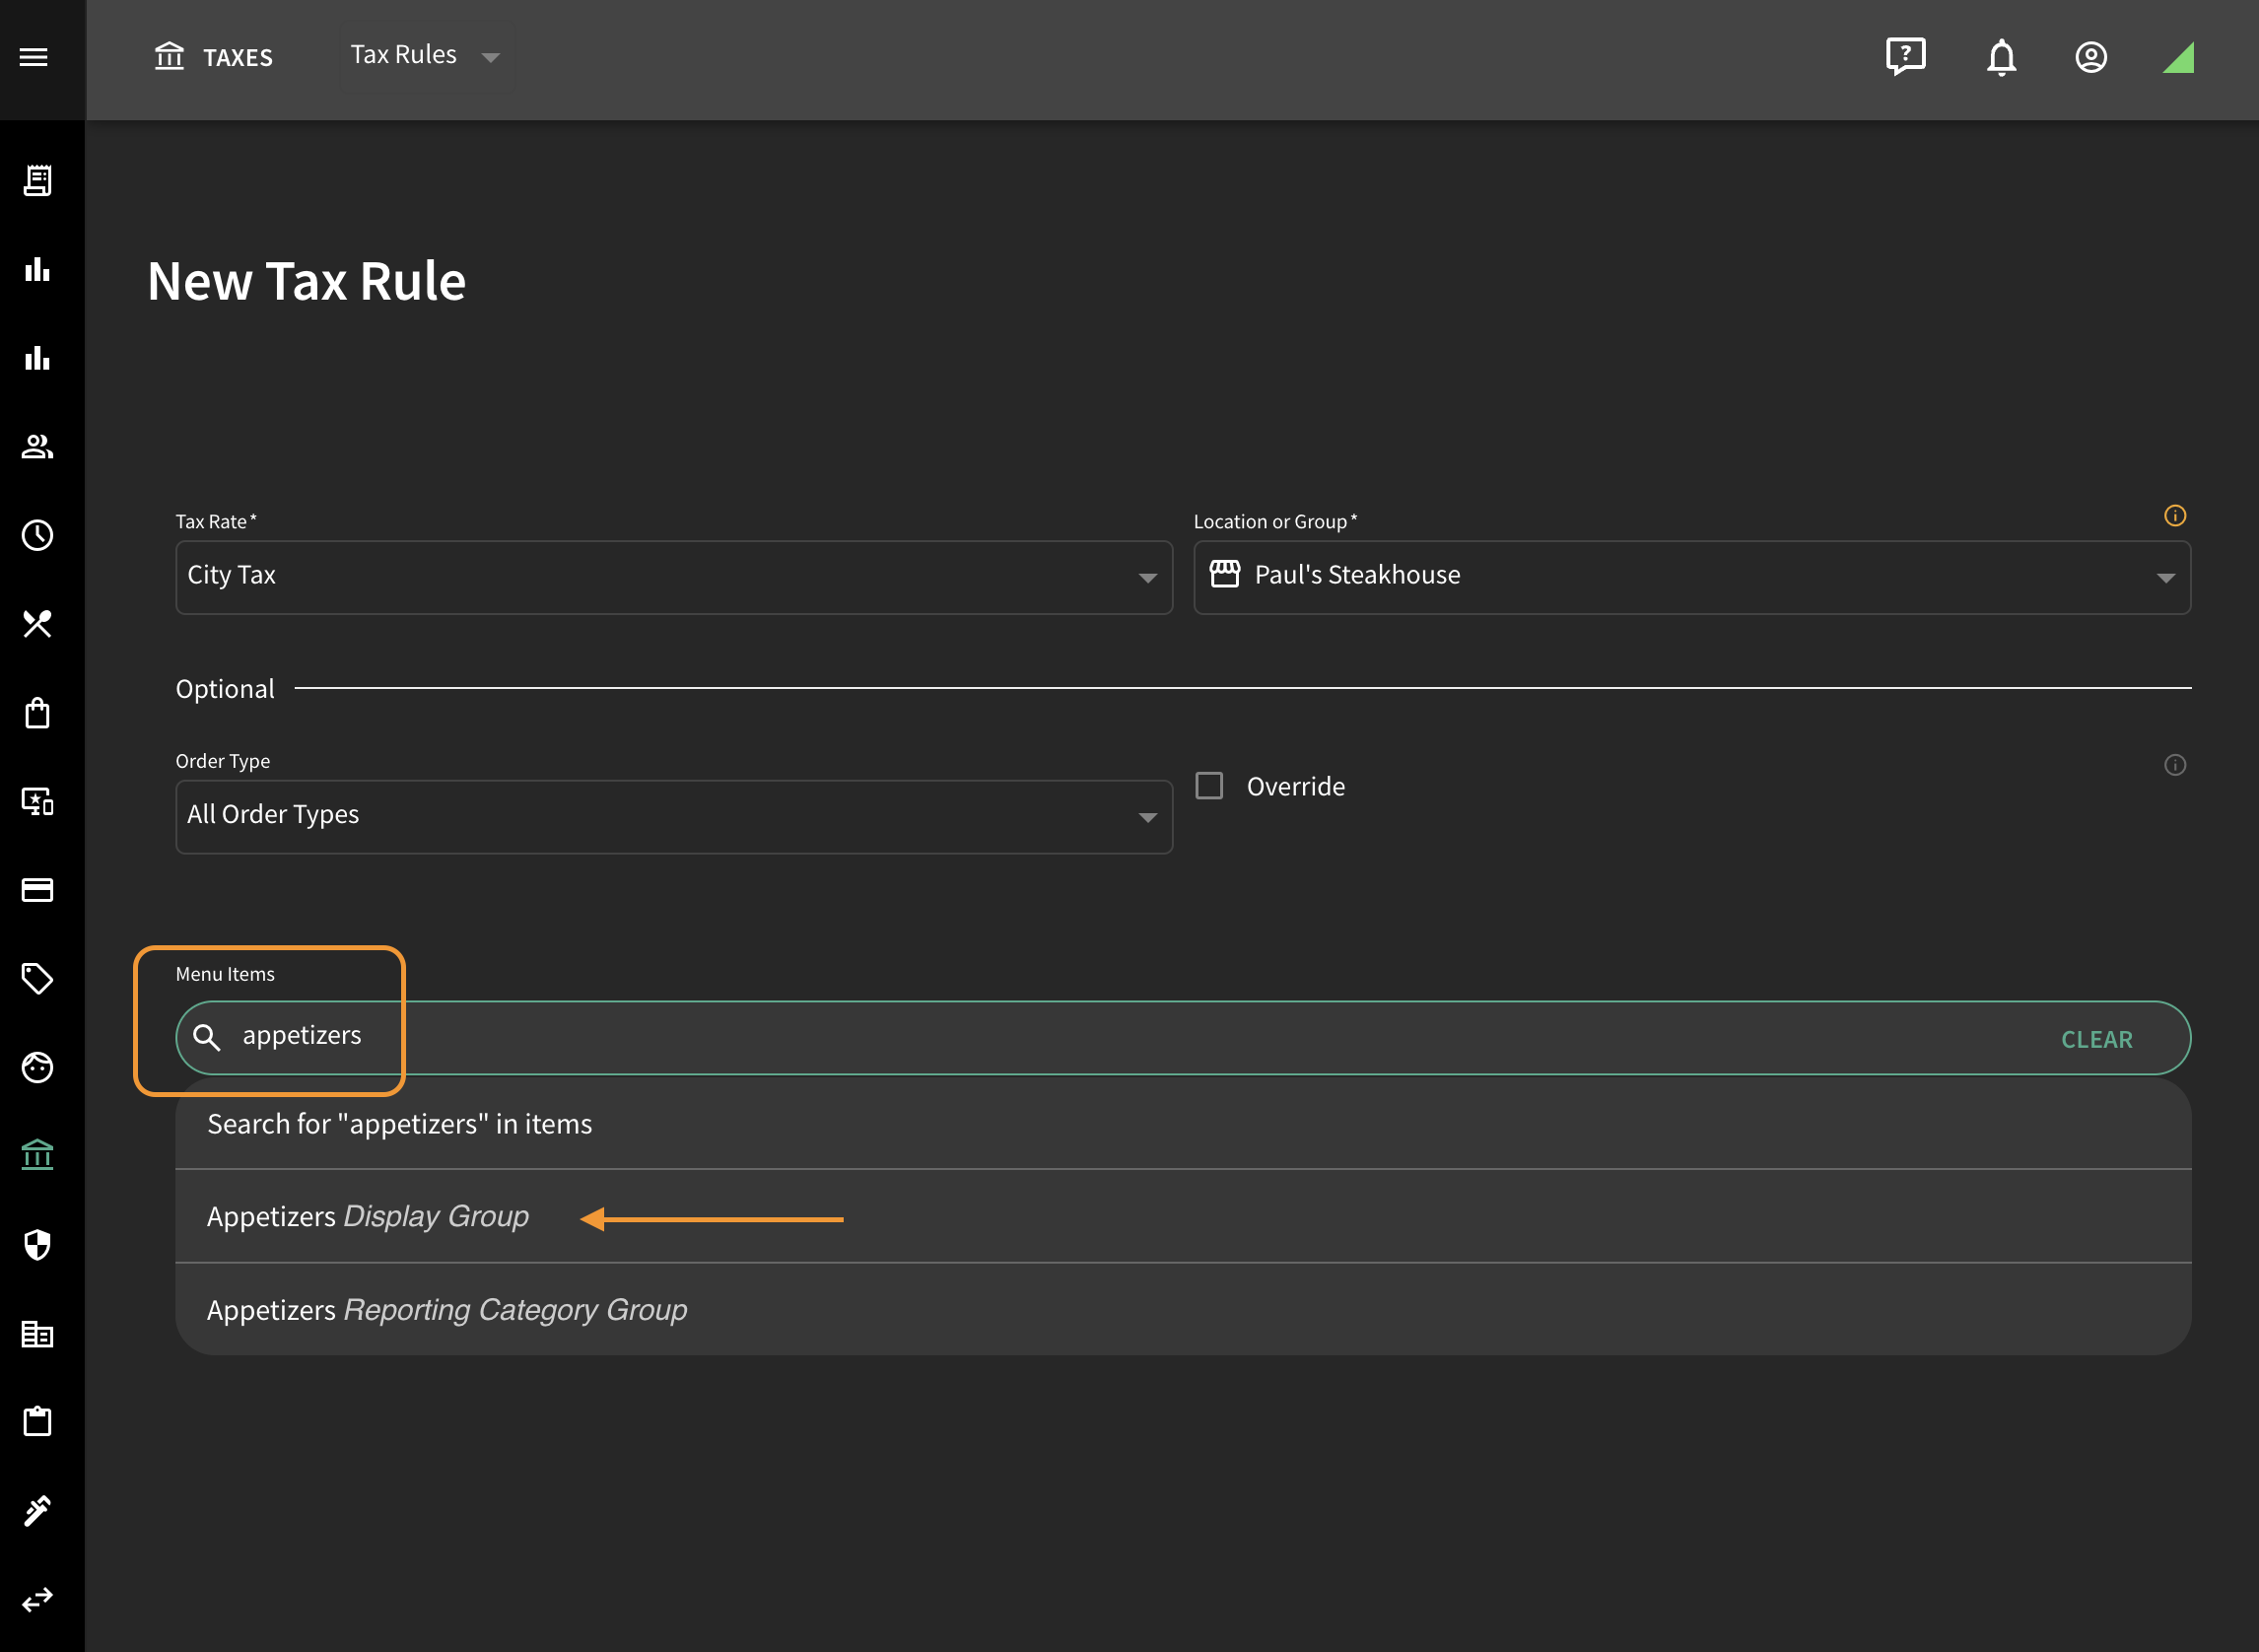Select the active taxes bank sidebar icon
The image size is (2259, 1652).
pyautogui.click(x=37, y=1155)
